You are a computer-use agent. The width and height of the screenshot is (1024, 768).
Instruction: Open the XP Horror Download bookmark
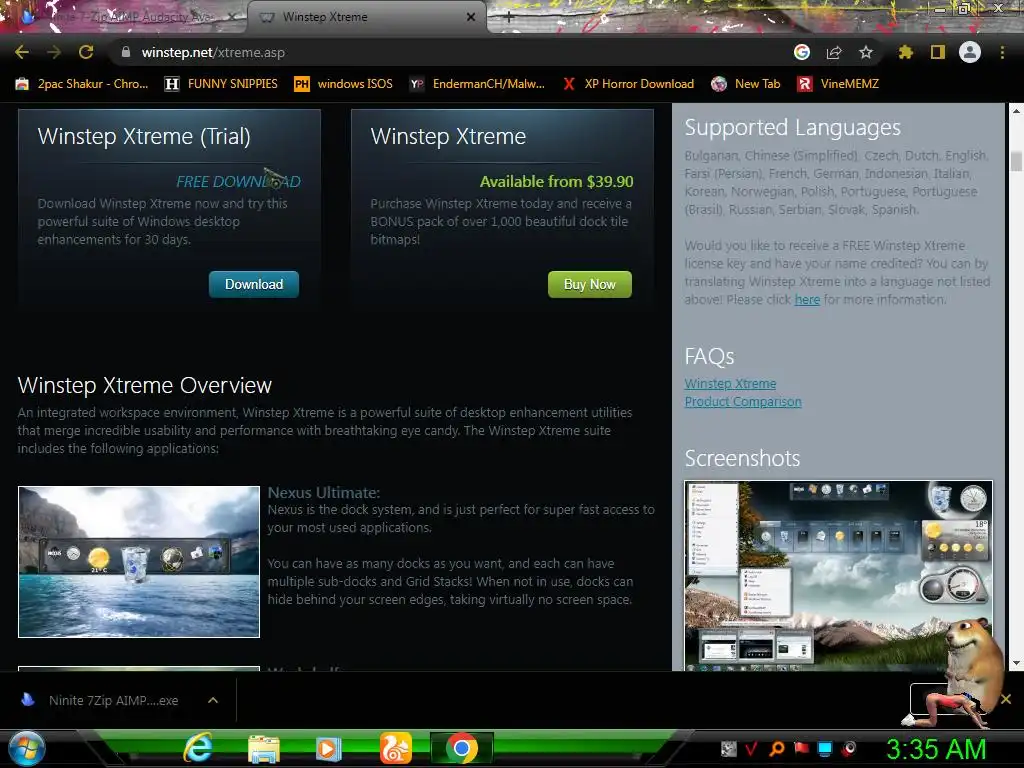pos(628,84)
